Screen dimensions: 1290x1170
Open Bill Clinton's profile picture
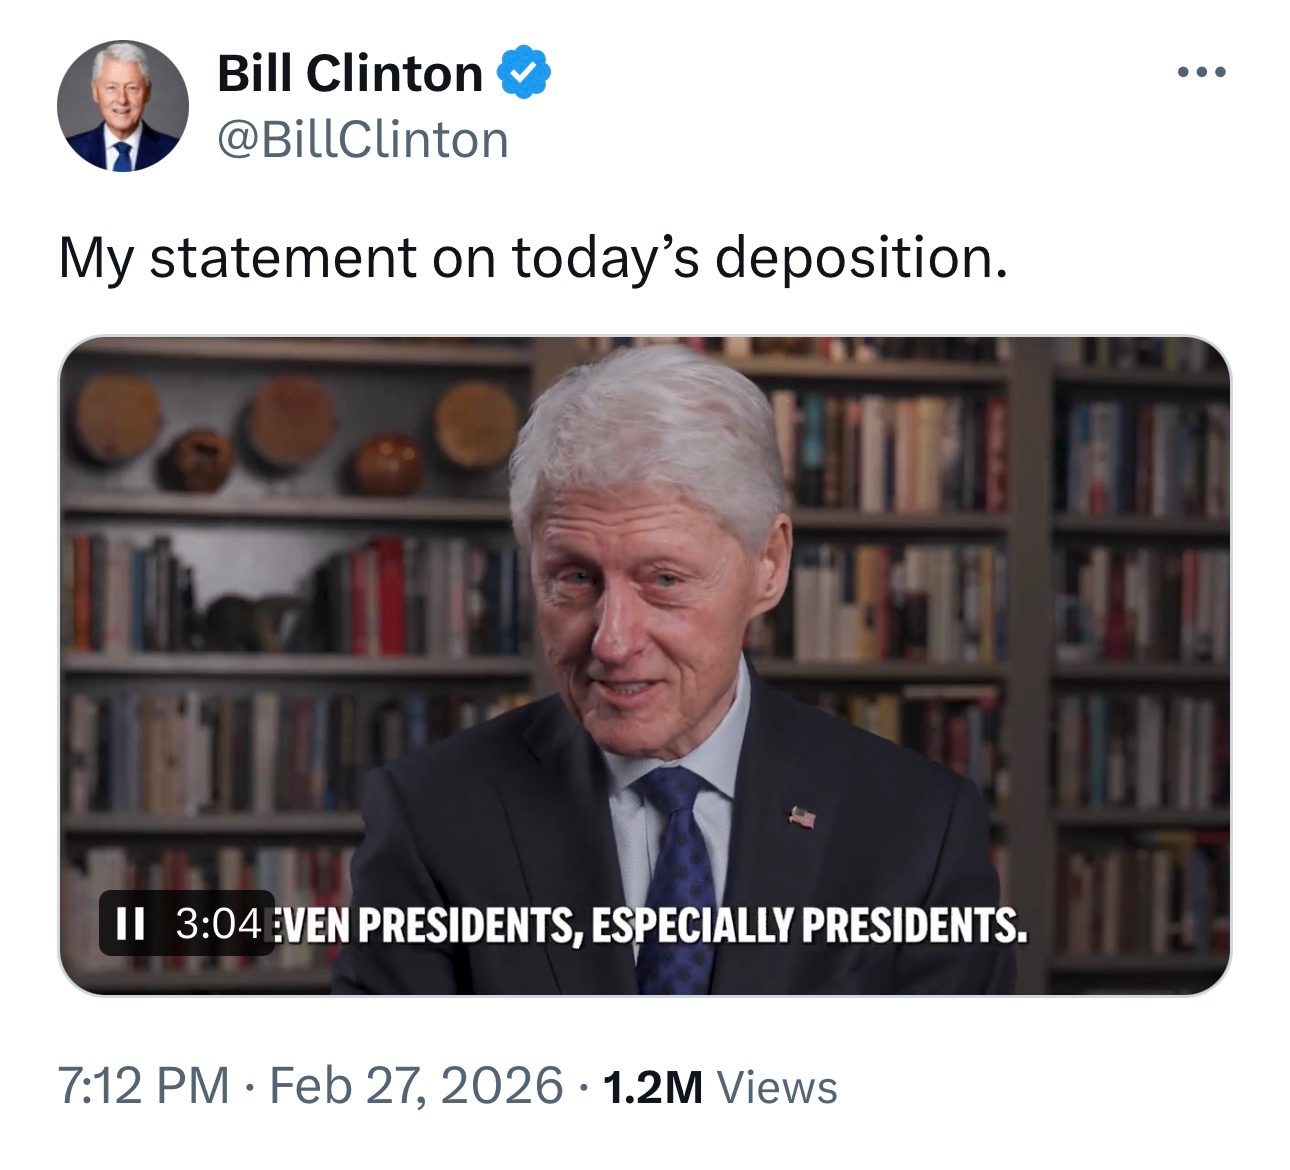[x=122, y=106]
